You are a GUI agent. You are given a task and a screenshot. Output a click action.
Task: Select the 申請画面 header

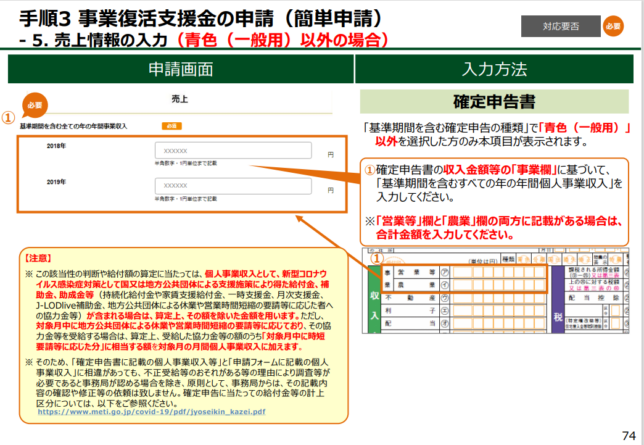click(x=181, y=69)
